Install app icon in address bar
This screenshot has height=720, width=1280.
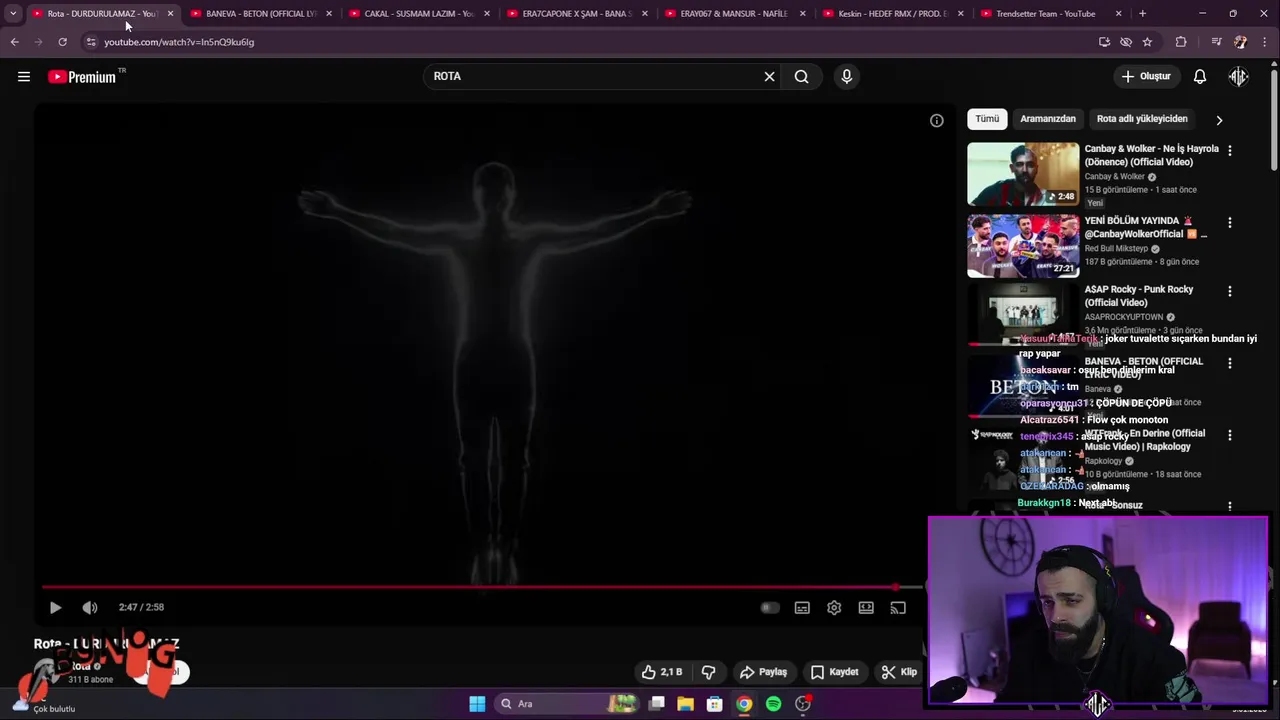[x=1104, y=42]
